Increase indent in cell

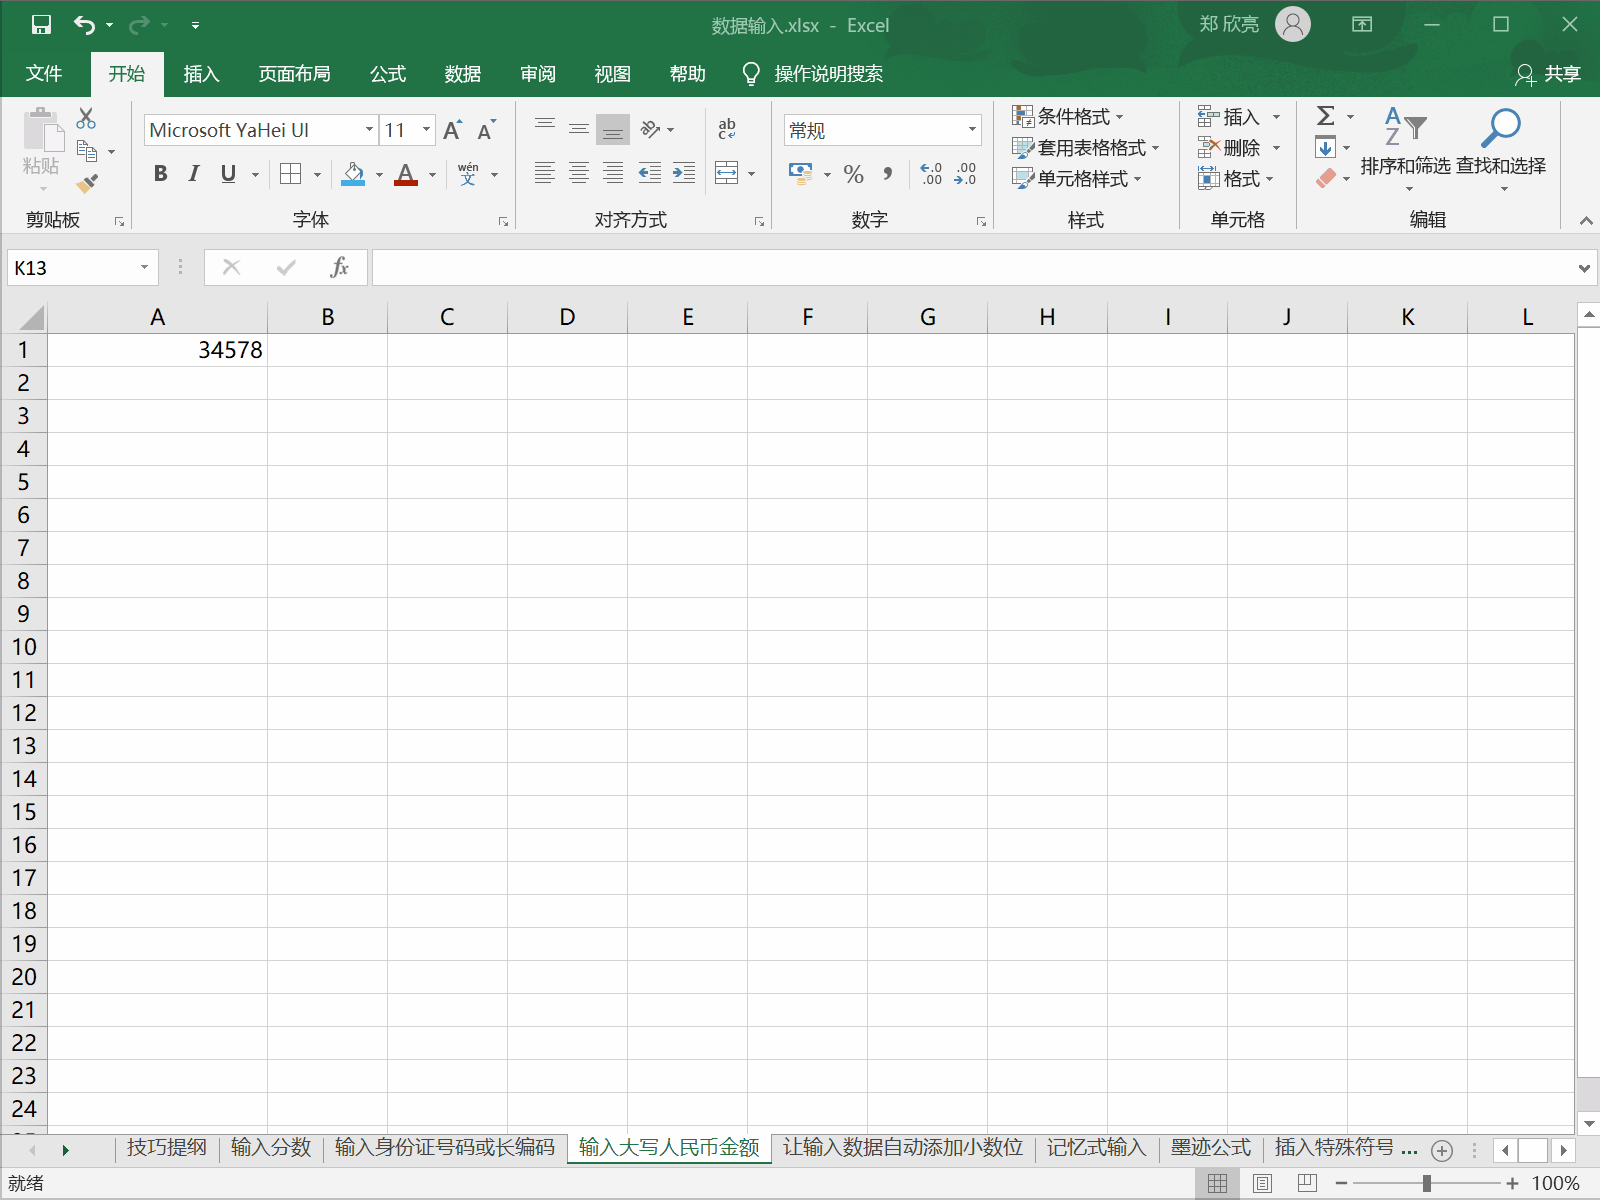684,173
